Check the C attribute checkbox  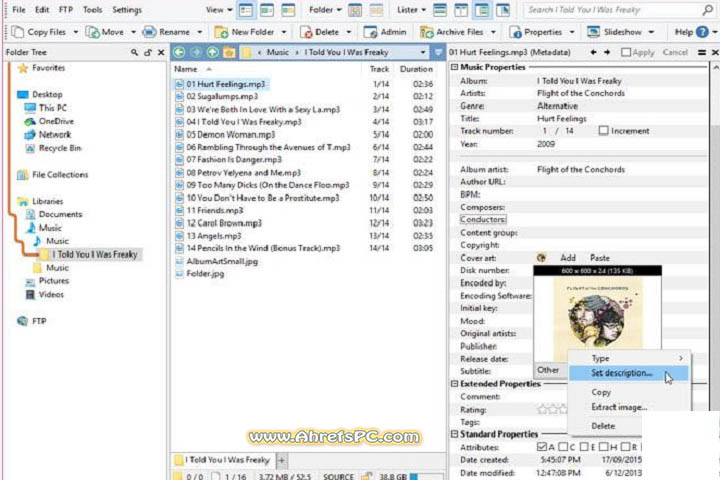click(x=563, y=447)
